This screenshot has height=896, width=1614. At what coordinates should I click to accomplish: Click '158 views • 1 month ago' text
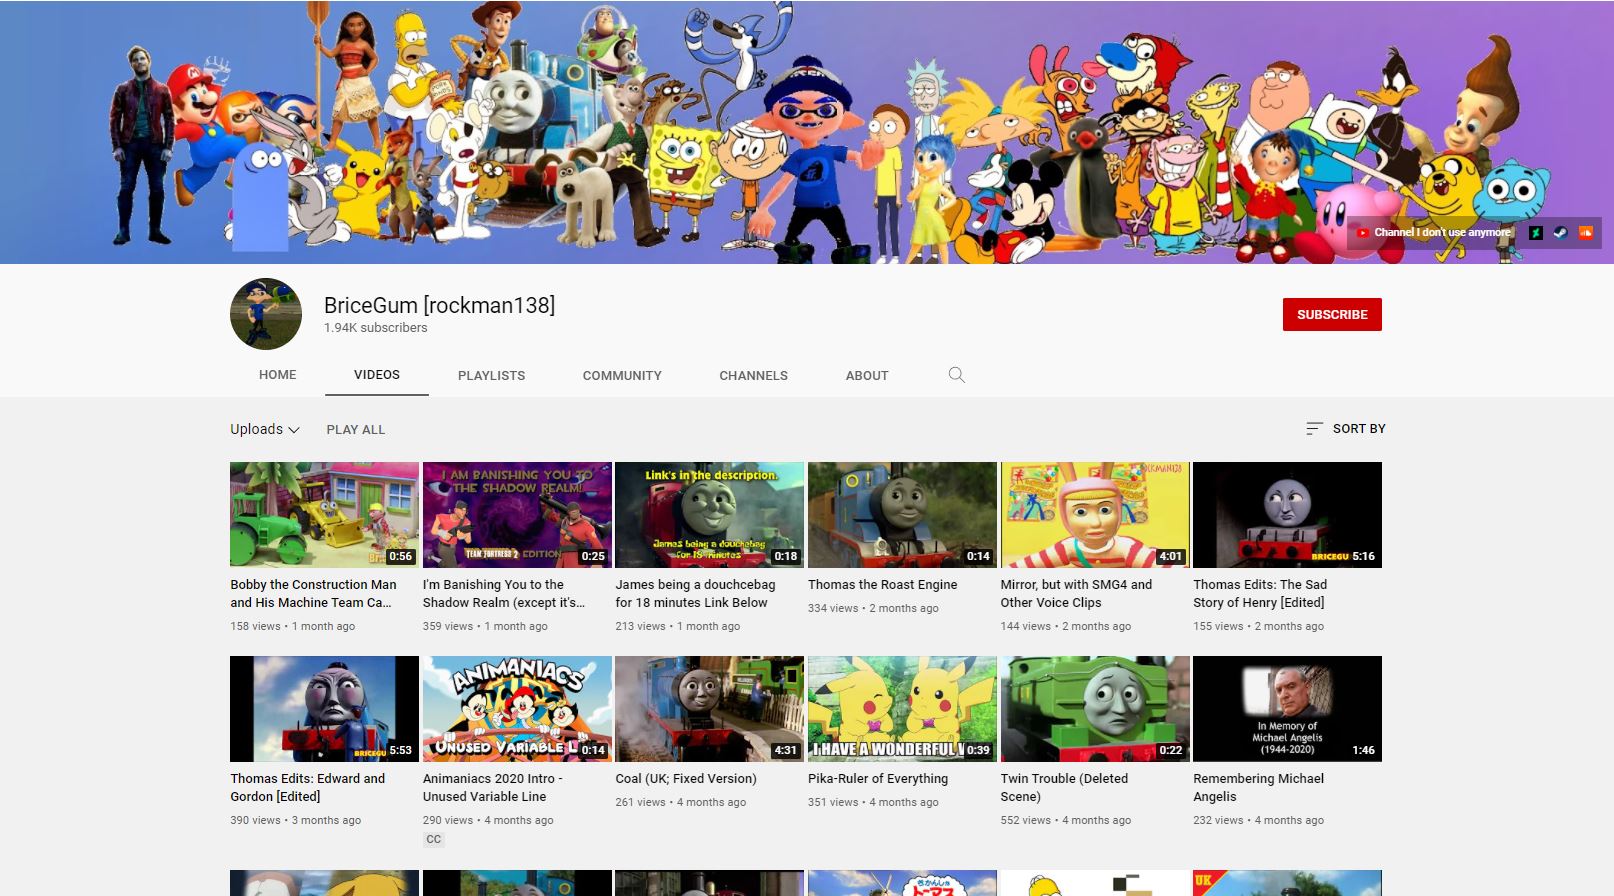coord(293,627)
